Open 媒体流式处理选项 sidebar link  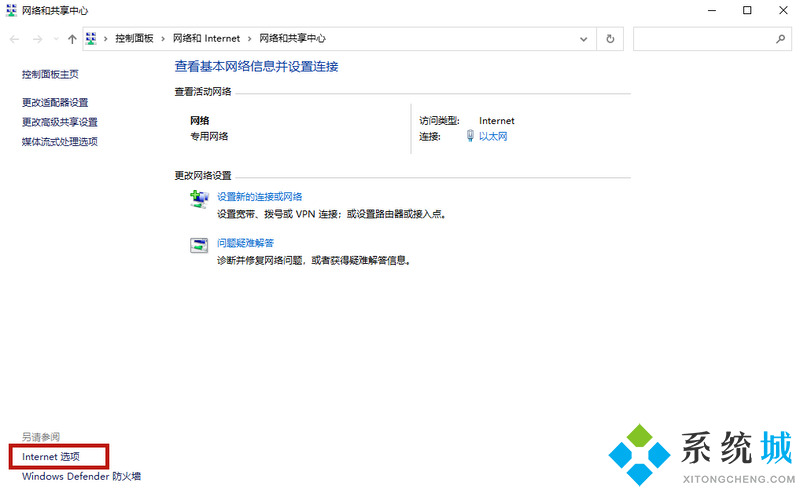tap(60, 141)
